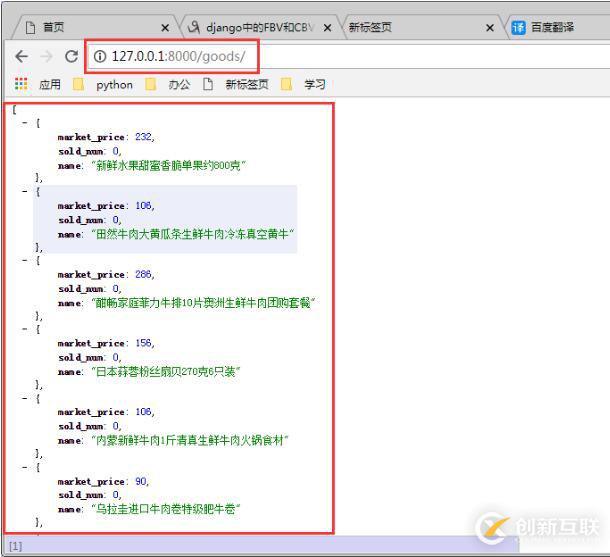Reload the page with the refresh icon
Image resolution: width=610 pixels, height=557 pixels.
71,57
